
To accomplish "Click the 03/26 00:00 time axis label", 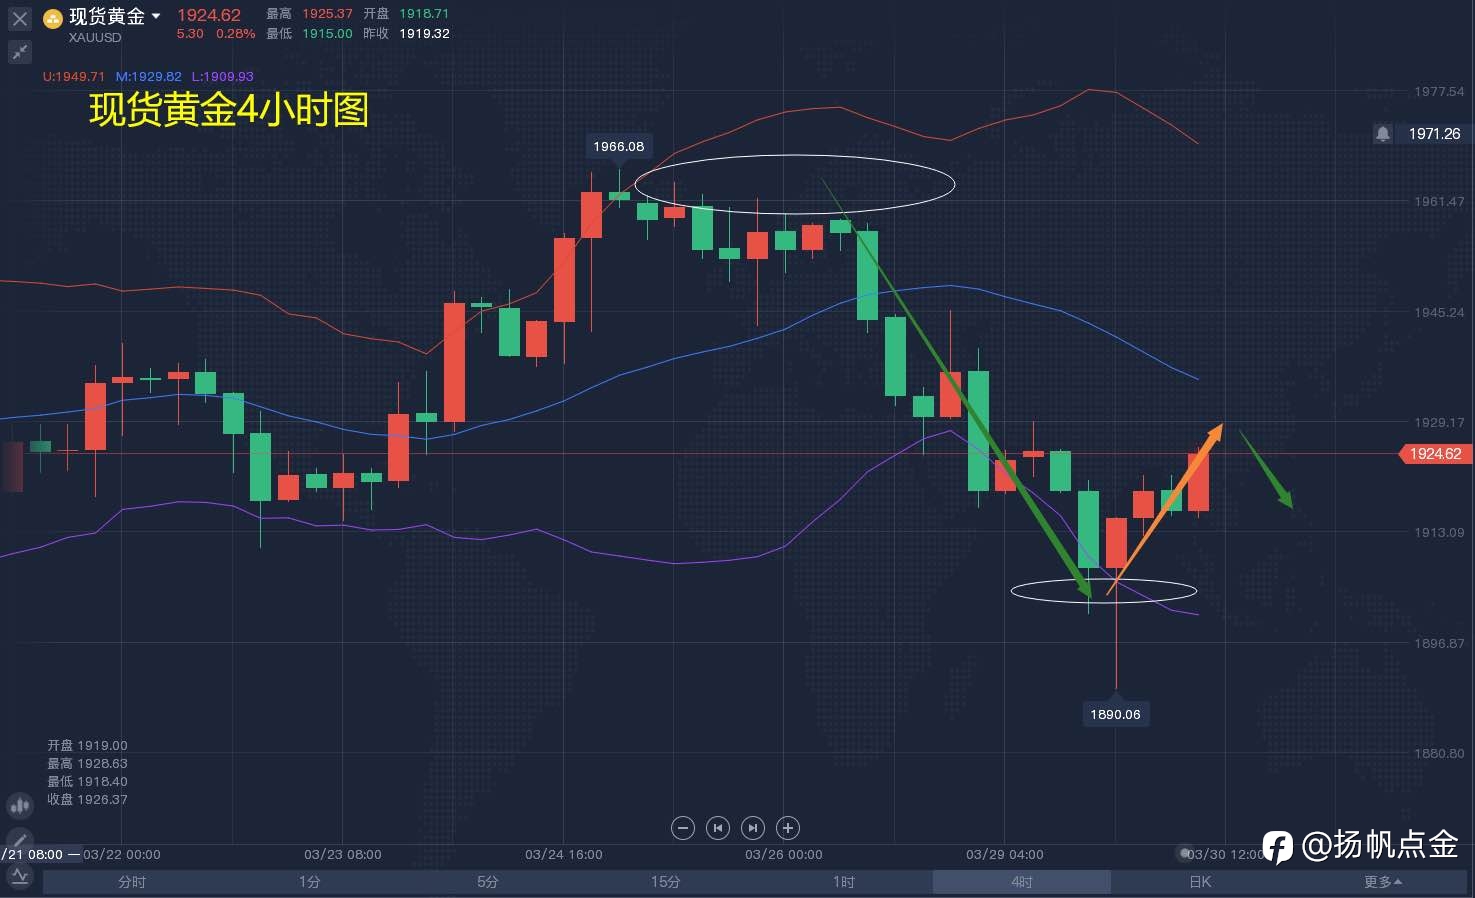I will pyautogui.click(x=784, y=854).
